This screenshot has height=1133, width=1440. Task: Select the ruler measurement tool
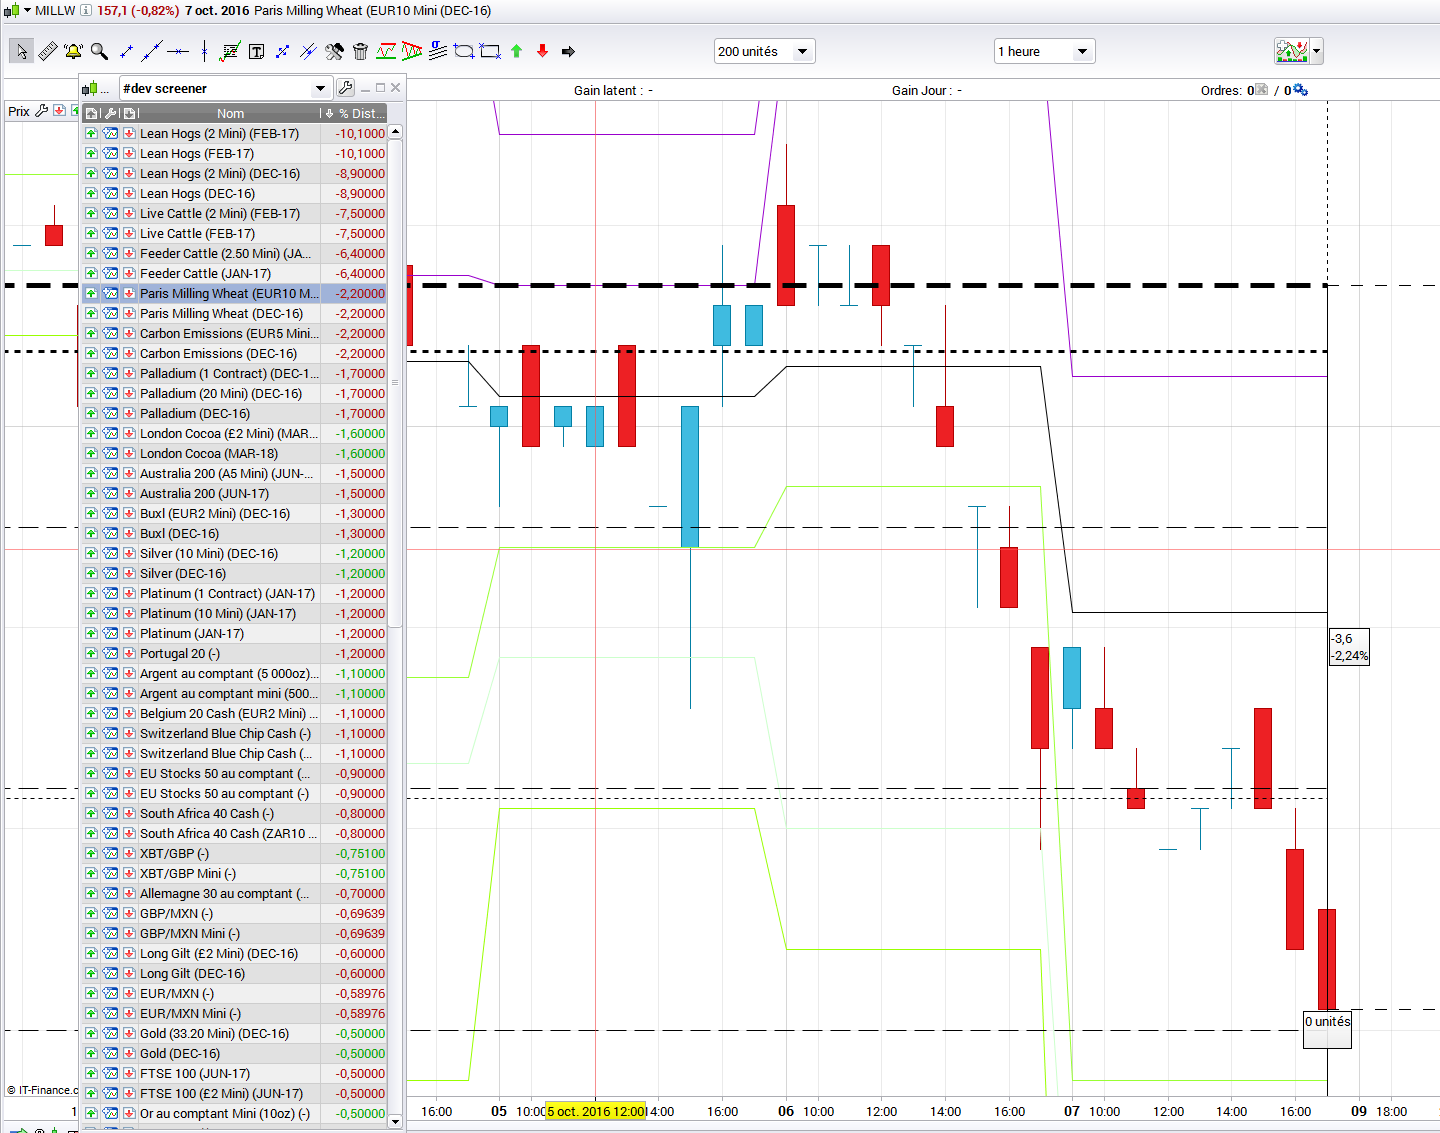pyautogui.click(x=47, y=51)
